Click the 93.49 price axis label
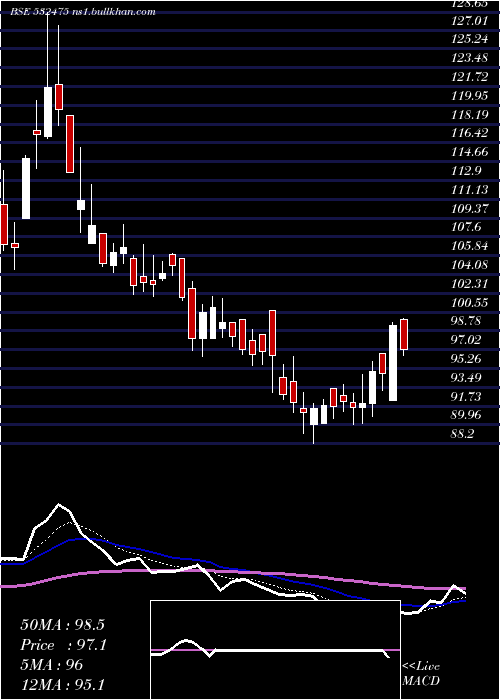500x700 pixels. point(466,378)
